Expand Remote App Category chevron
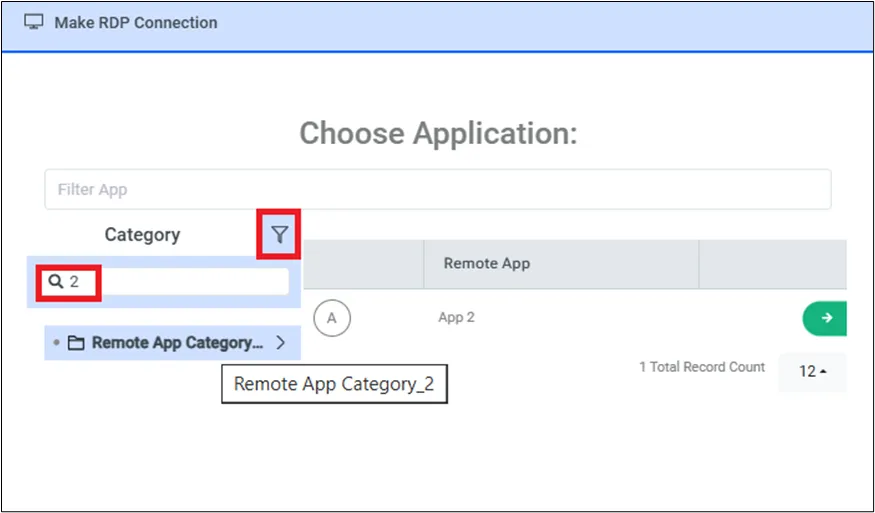Screen dimensions: 875x513 coord(281,343)
